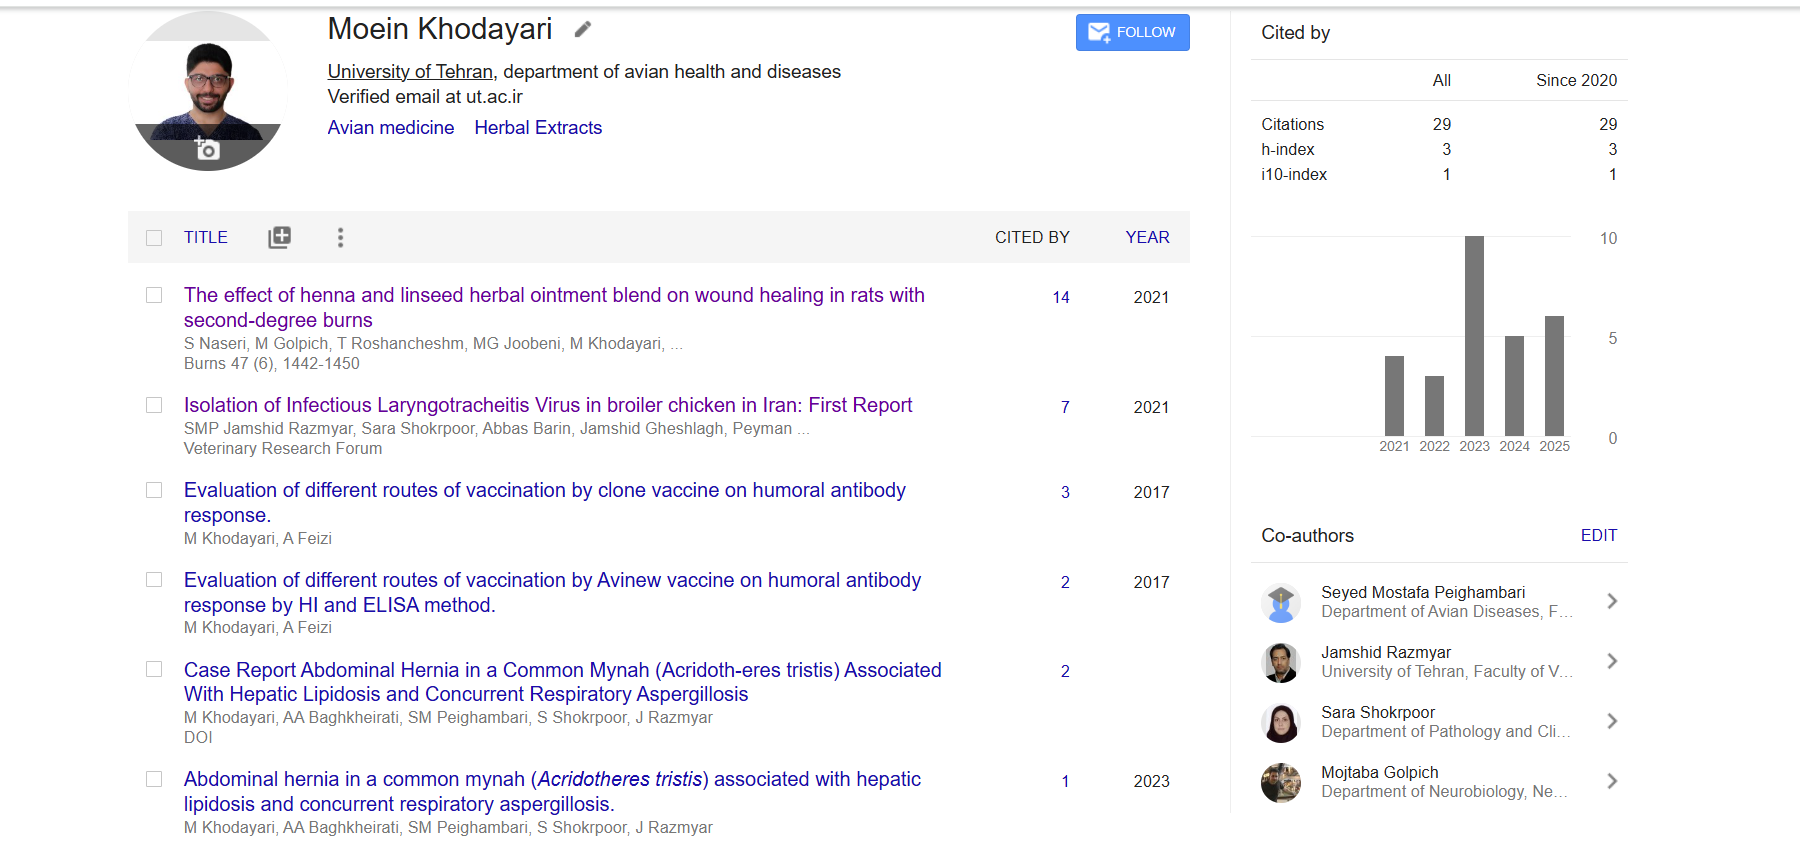Screen dimensions: 1800x848
Task: Click Jamshid Razmyar's profile photo
Action: point(1280,662)
